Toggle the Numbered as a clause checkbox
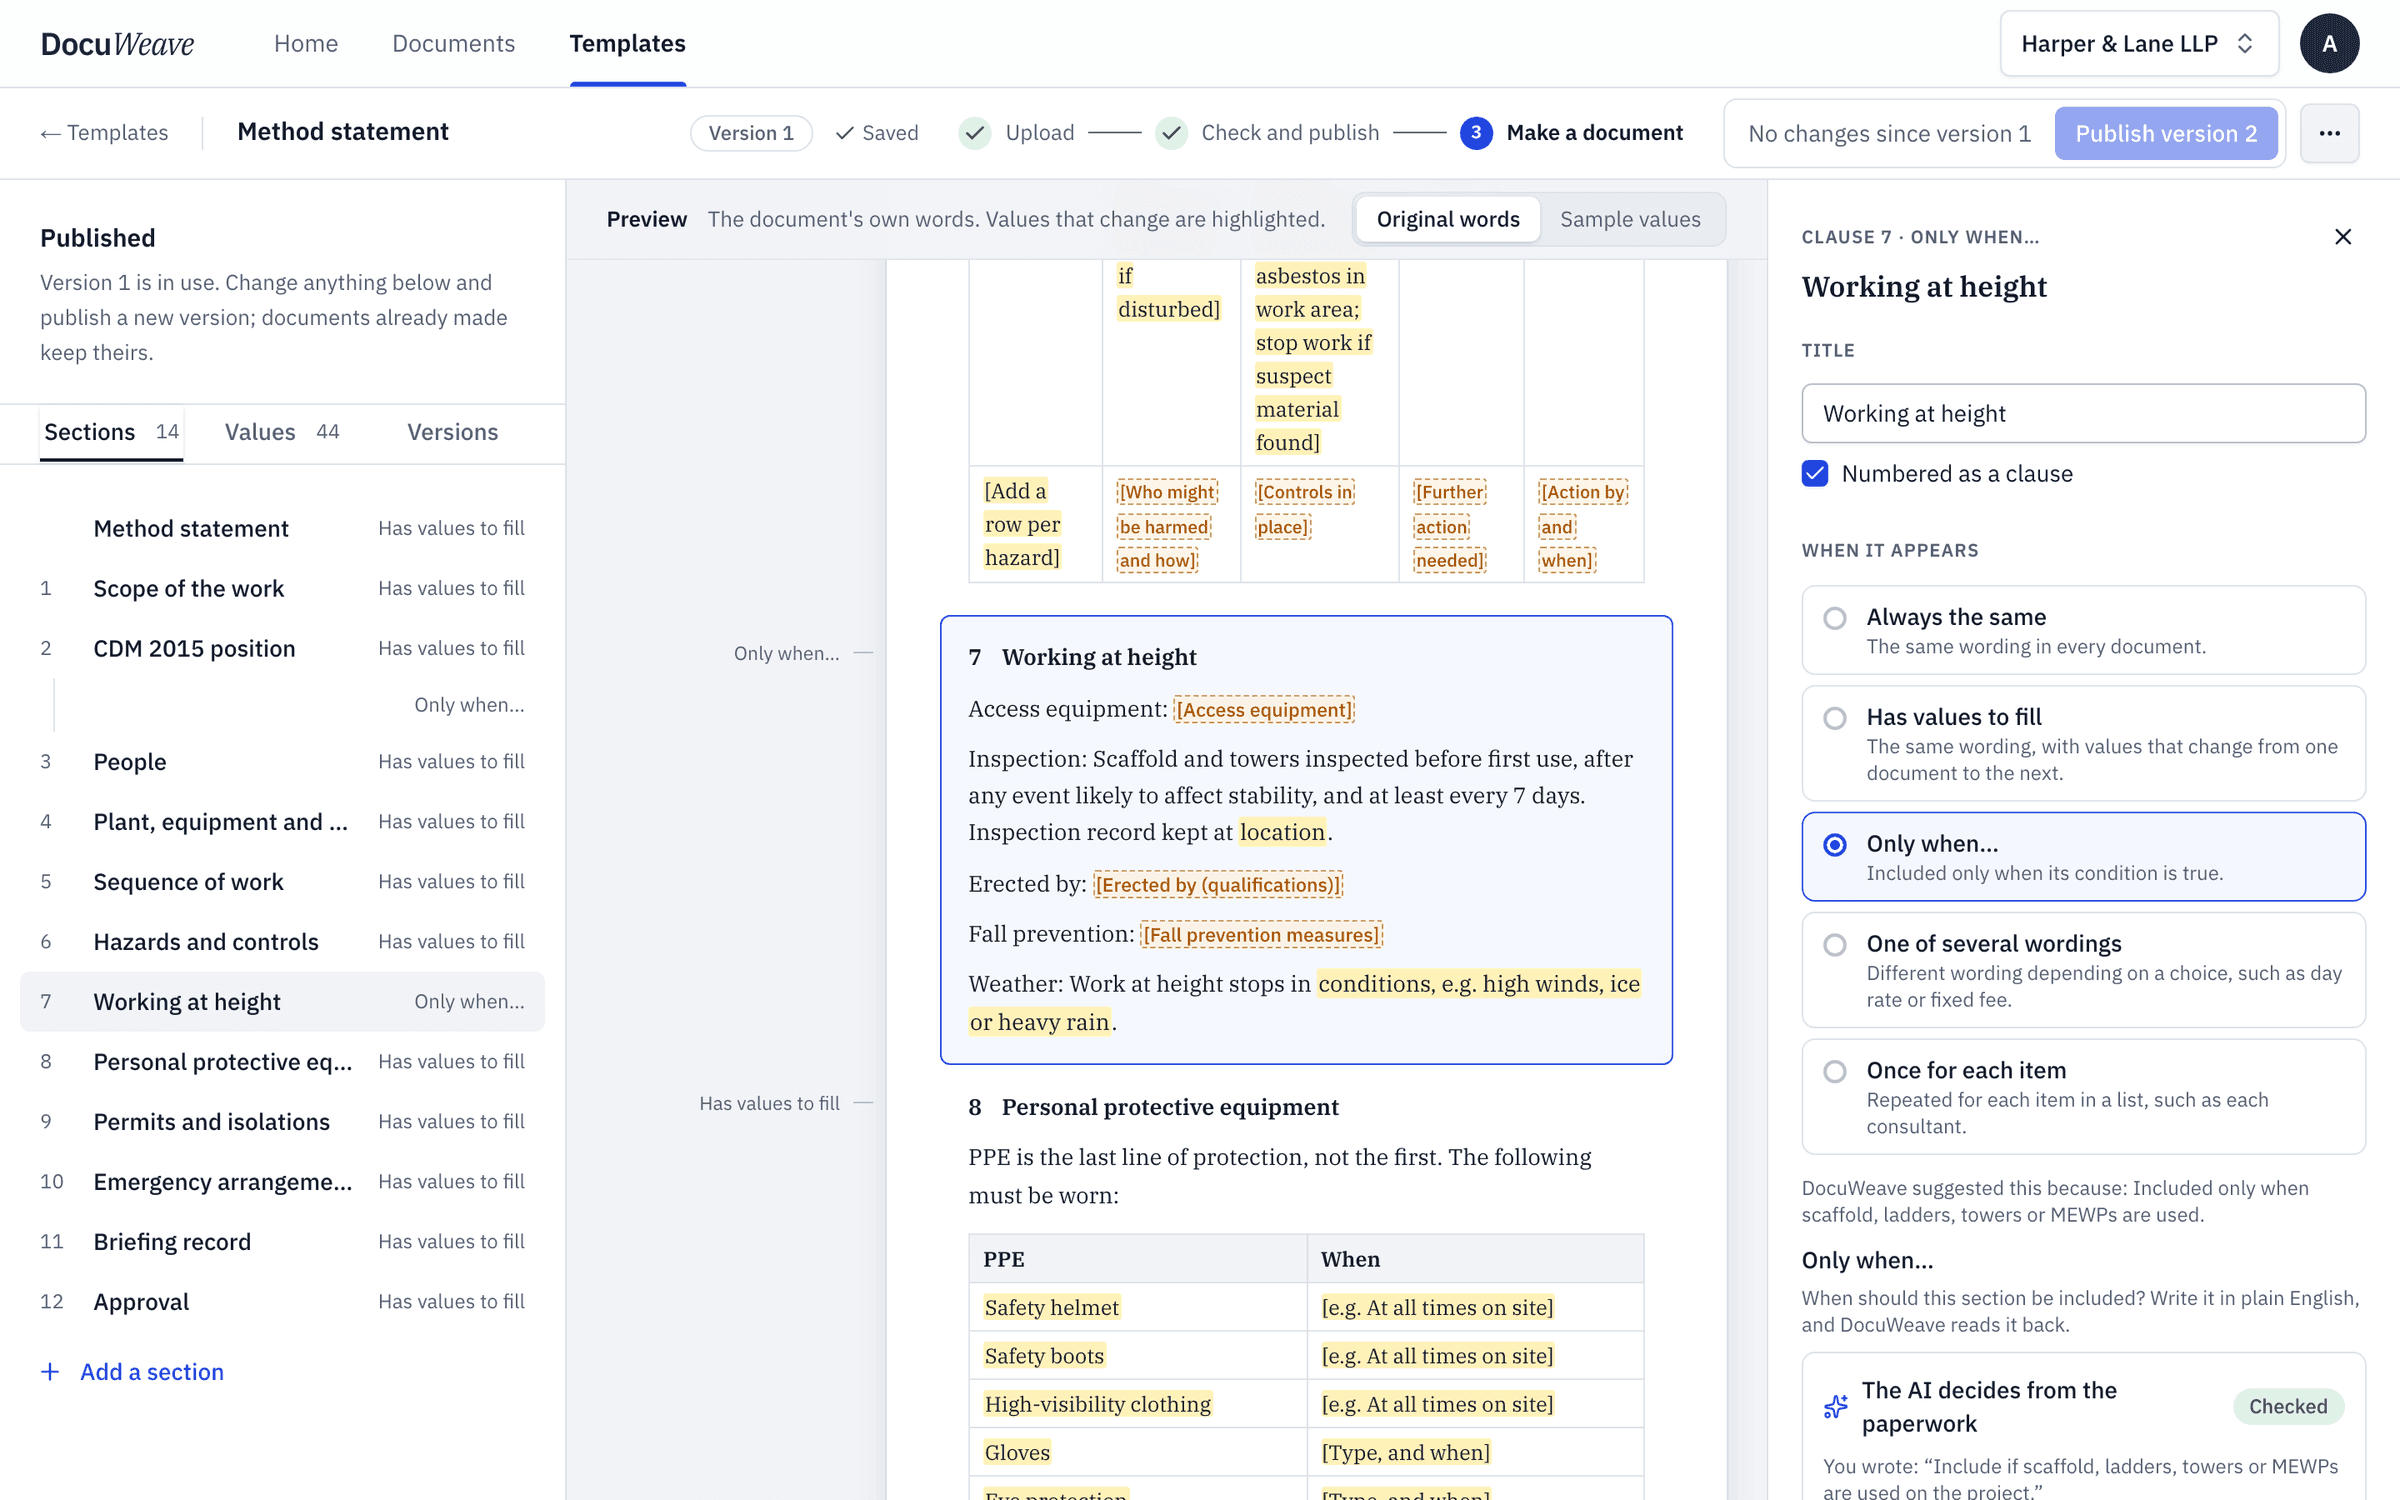 pos(1815,473)
